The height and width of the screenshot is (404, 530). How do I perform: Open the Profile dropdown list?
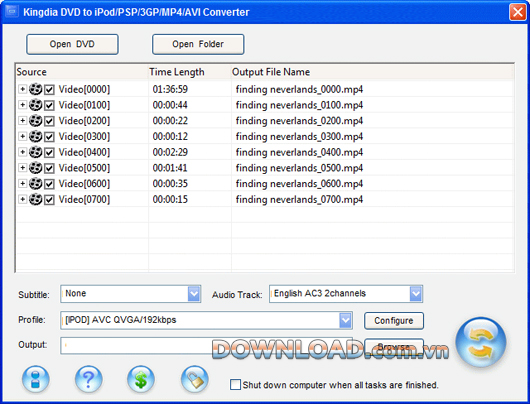(x=345, y=320)
